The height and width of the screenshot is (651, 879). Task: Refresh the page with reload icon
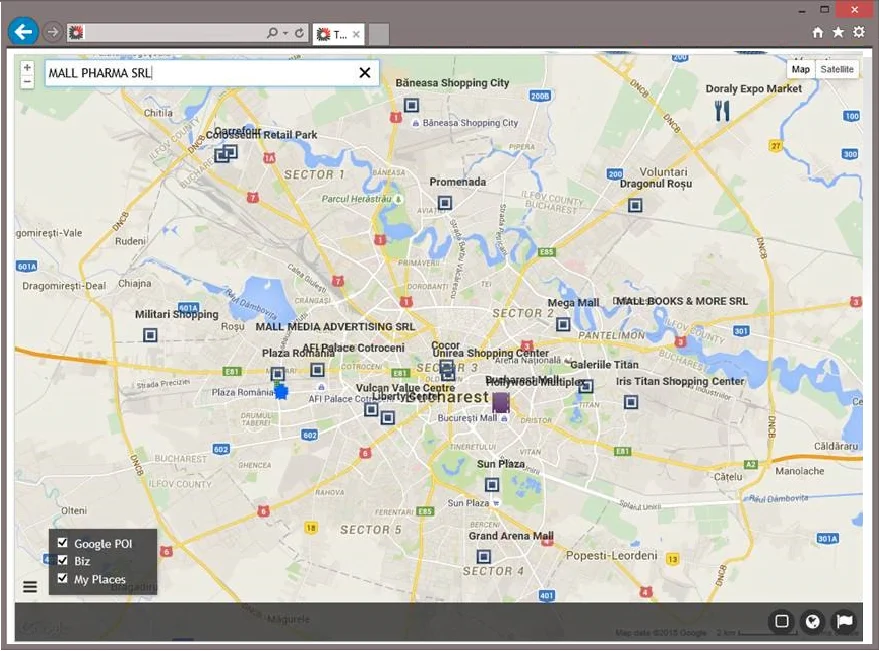point(299,33)
